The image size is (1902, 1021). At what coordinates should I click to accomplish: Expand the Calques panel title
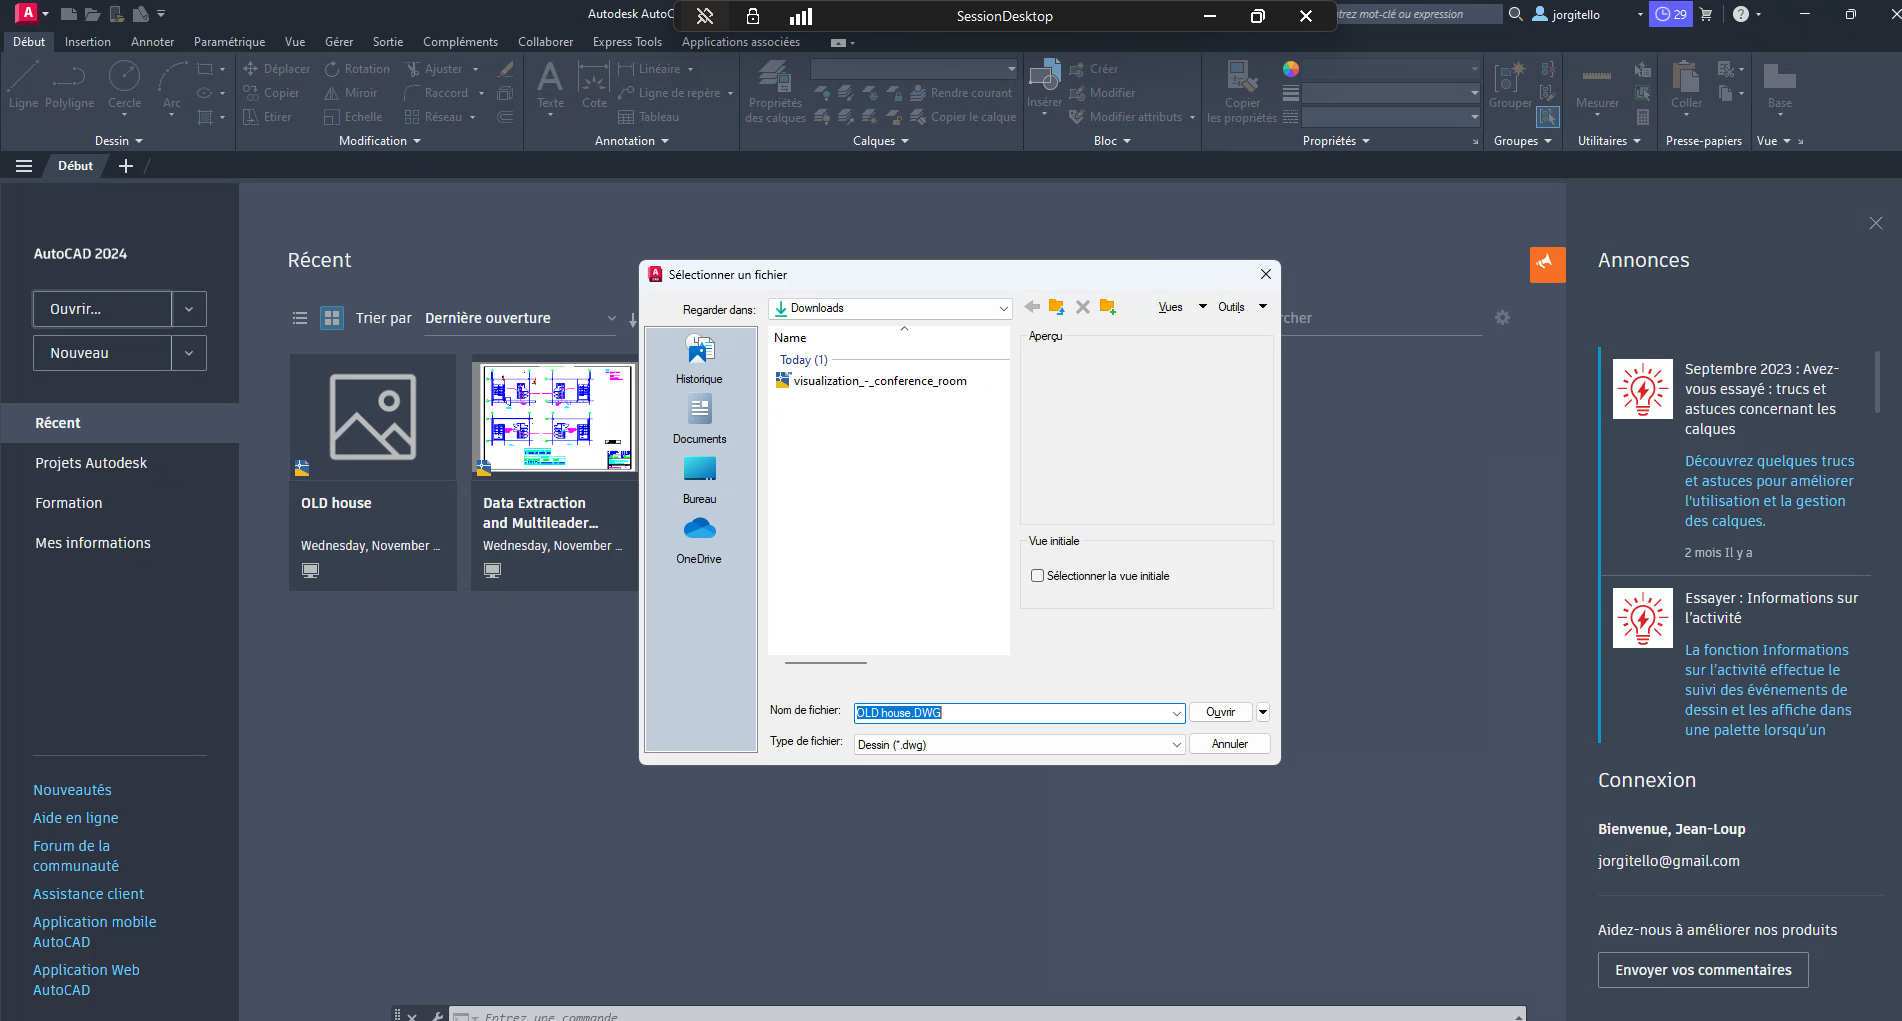click(x=881, y=141)
